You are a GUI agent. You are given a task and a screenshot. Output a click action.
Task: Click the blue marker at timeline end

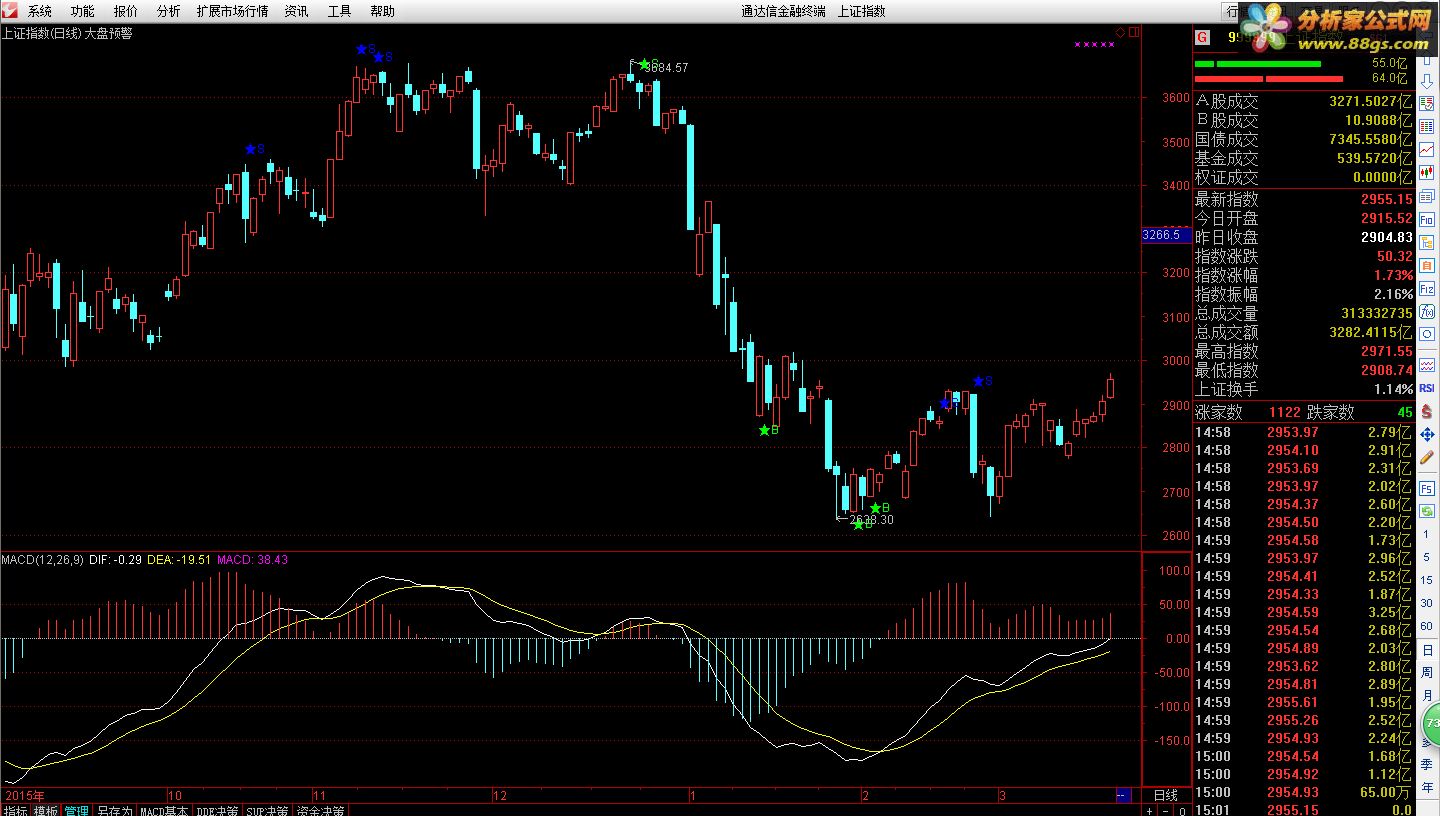1123,795
